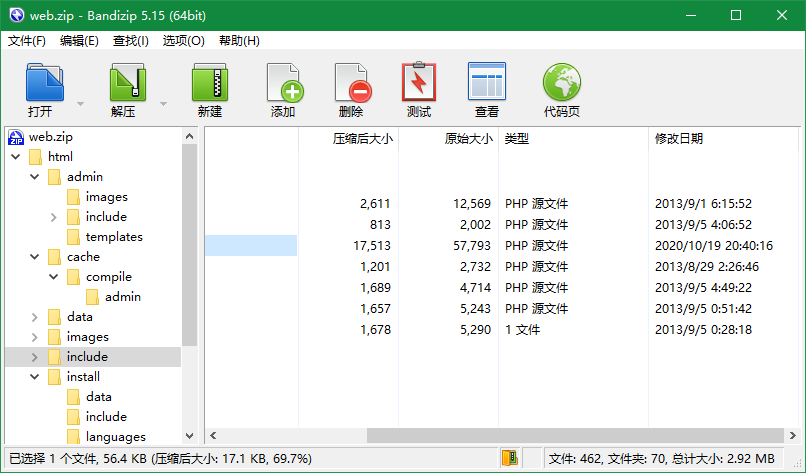Open the 查看 (View) toolbar option
Viewport: 806px width, 473px height.
(x=487, y=81)
